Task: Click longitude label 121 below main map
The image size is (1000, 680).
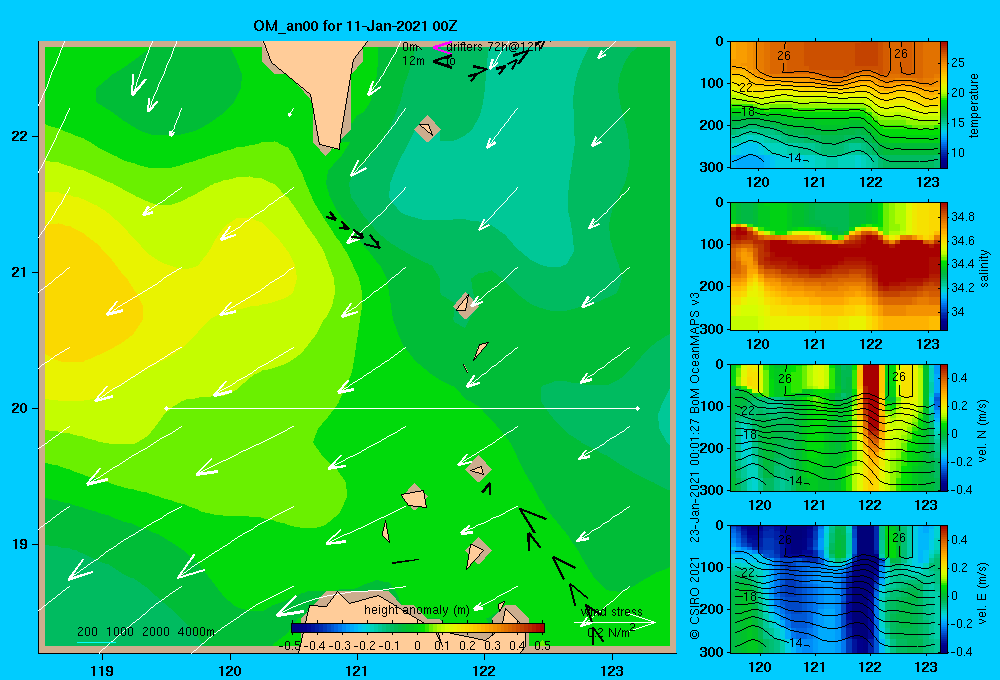Action: coord(357,670)
